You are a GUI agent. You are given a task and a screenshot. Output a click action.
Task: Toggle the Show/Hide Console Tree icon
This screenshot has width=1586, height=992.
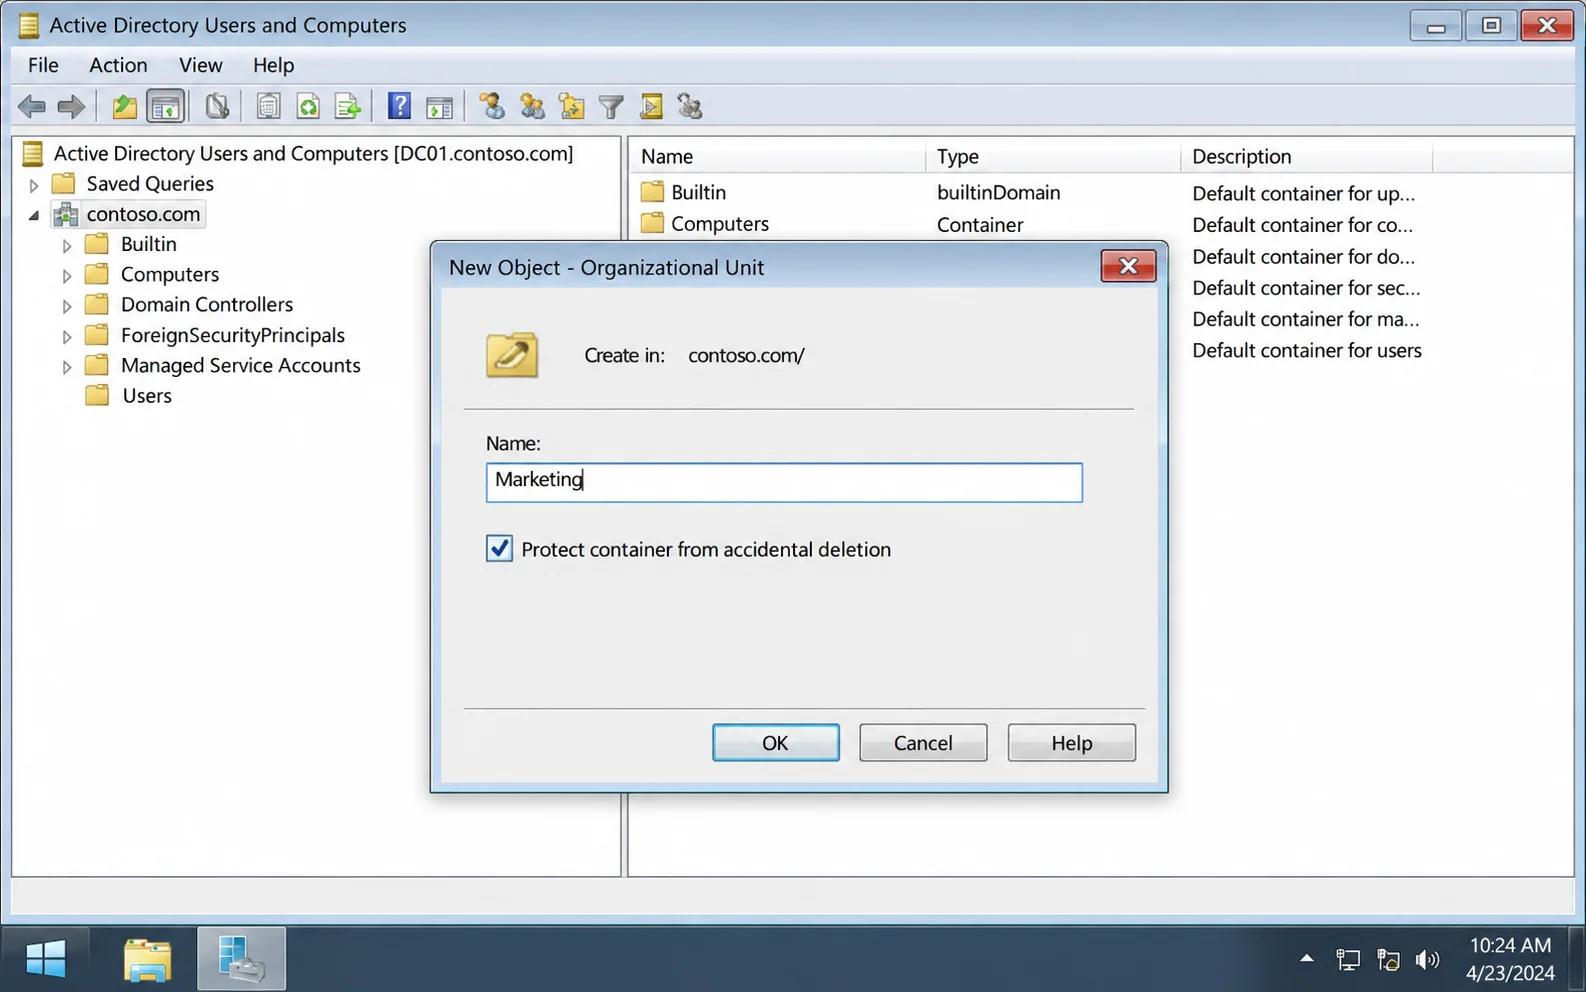click(166, 106)
